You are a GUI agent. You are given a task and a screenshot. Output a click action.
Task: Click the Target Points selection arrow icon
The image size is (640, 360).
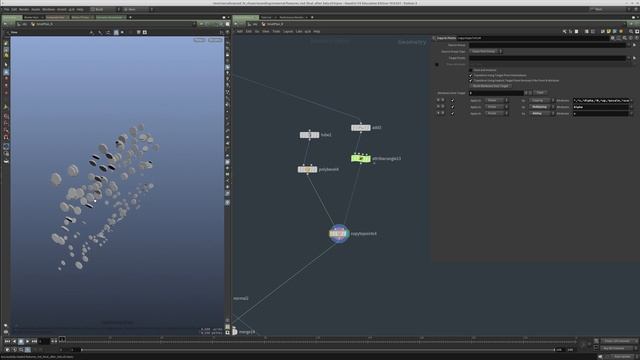634,58
